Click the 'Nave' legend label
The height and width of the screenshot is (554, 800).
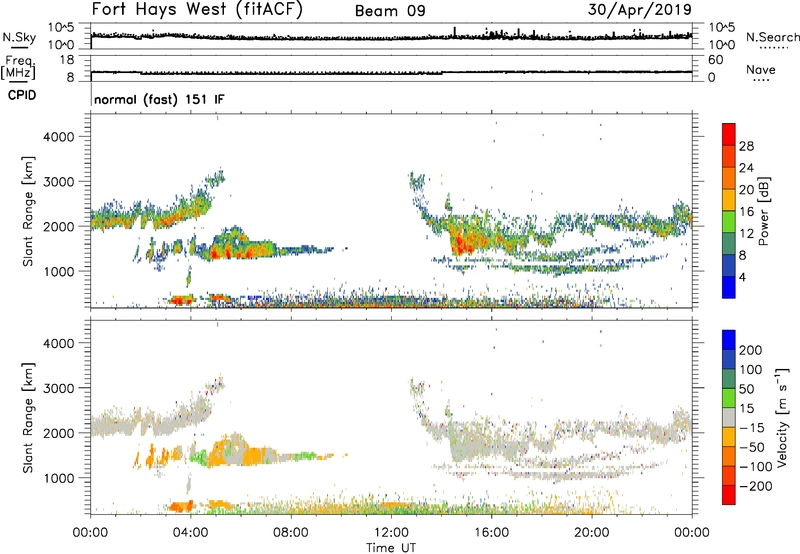pos(761,69)
